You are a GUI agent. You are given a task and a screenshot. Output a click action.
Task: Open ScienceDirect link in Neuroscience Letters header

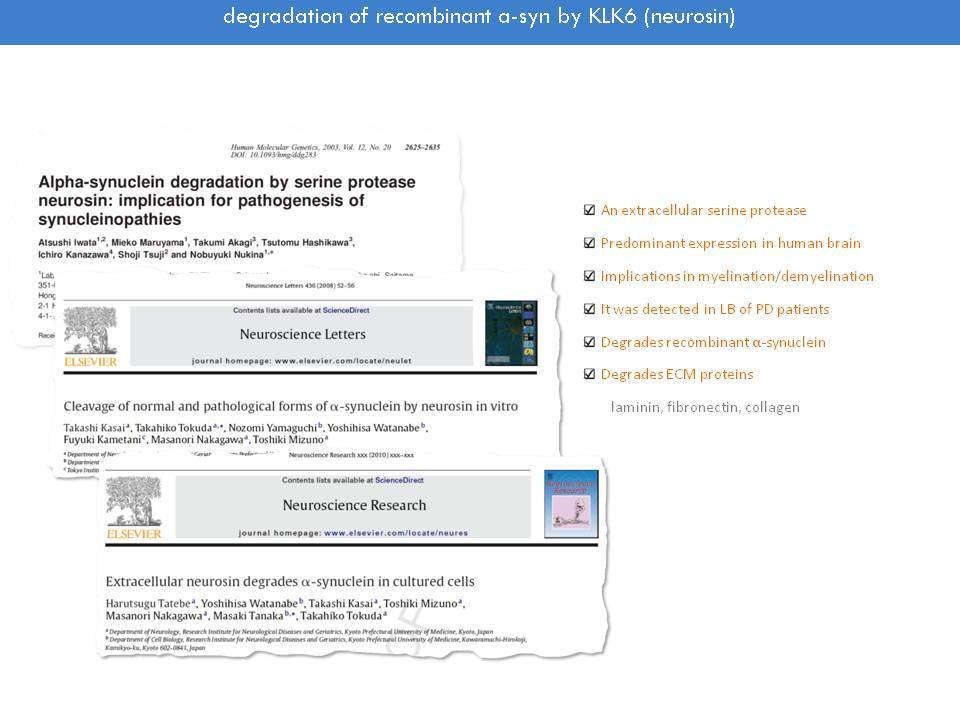[346, 310]
